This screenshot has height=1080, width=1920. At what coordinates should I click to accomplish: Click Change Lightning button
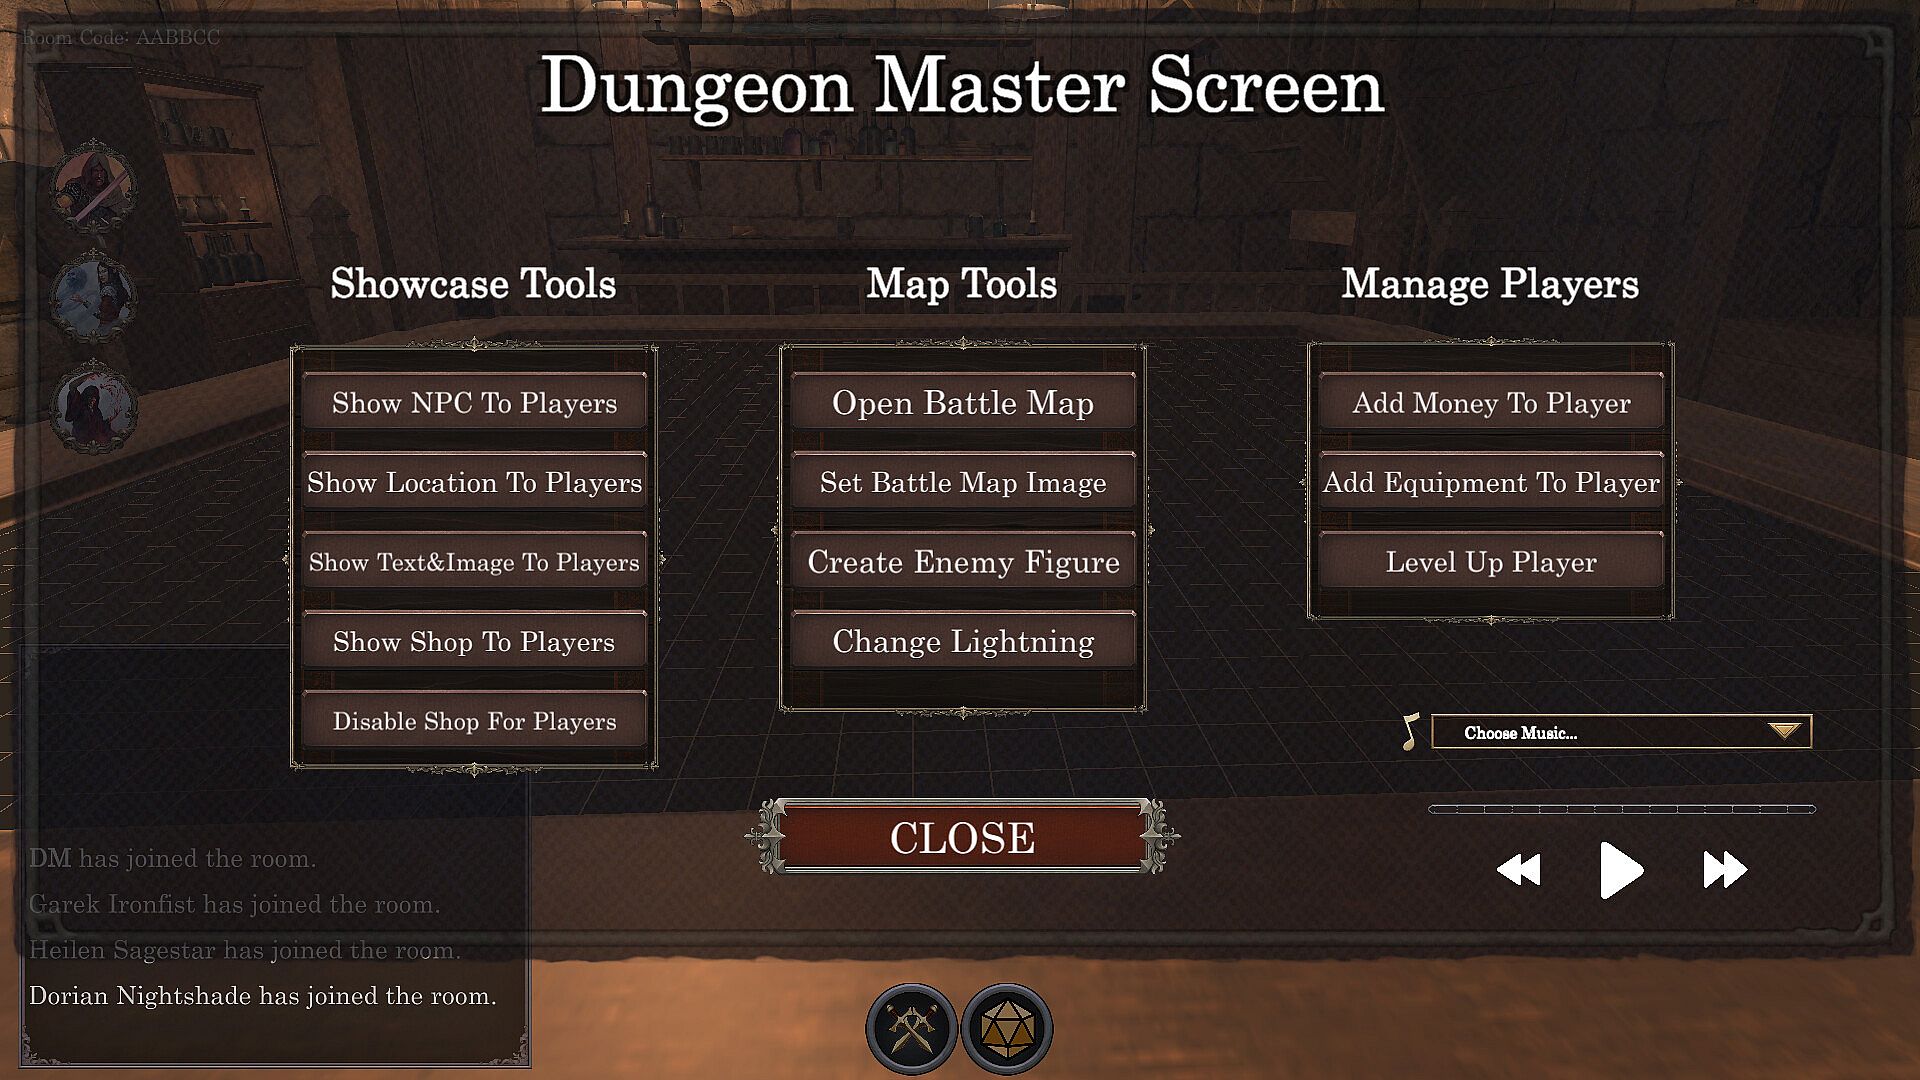pyautogui.click(x=962, y=641)
